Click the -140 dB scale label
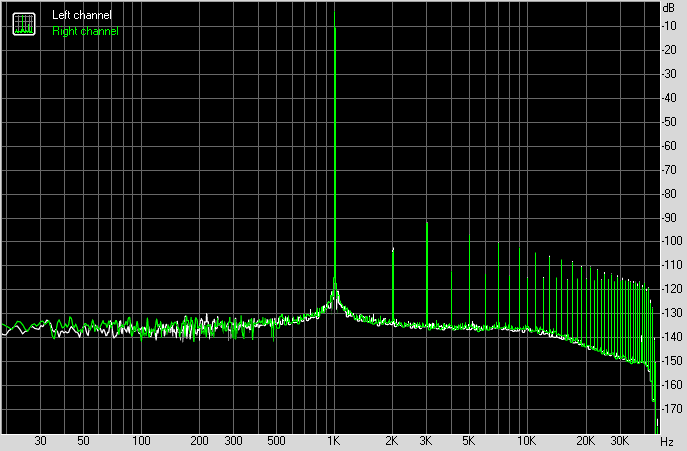This screenshot has width=687, height=451. 672,337
